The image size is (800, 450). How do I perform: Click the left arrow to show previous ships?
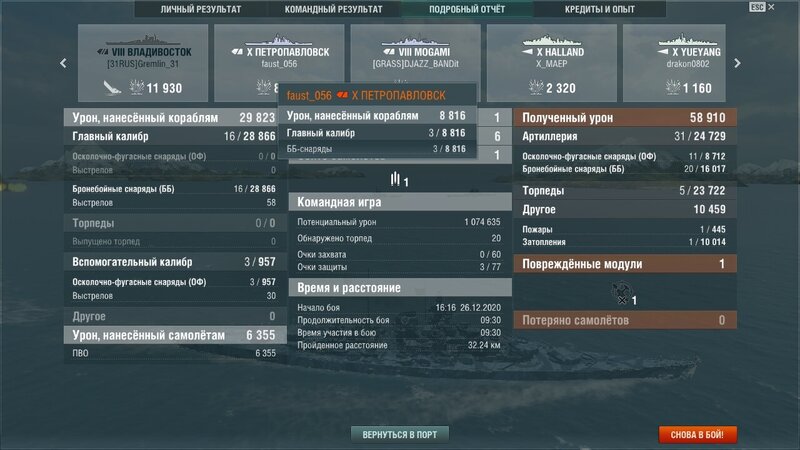click(63, 63)
